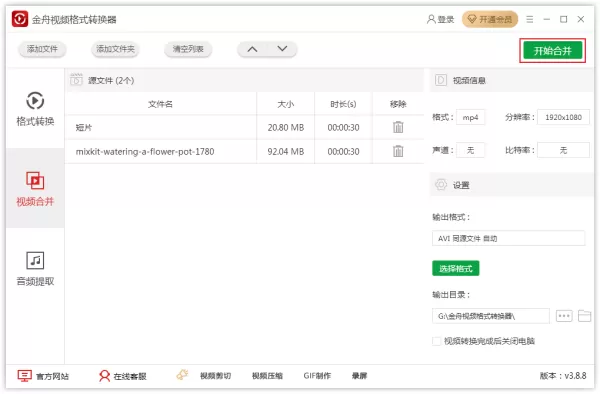Open 在线客服 online support link
600x394 pixels.
[x=122, y=376]
